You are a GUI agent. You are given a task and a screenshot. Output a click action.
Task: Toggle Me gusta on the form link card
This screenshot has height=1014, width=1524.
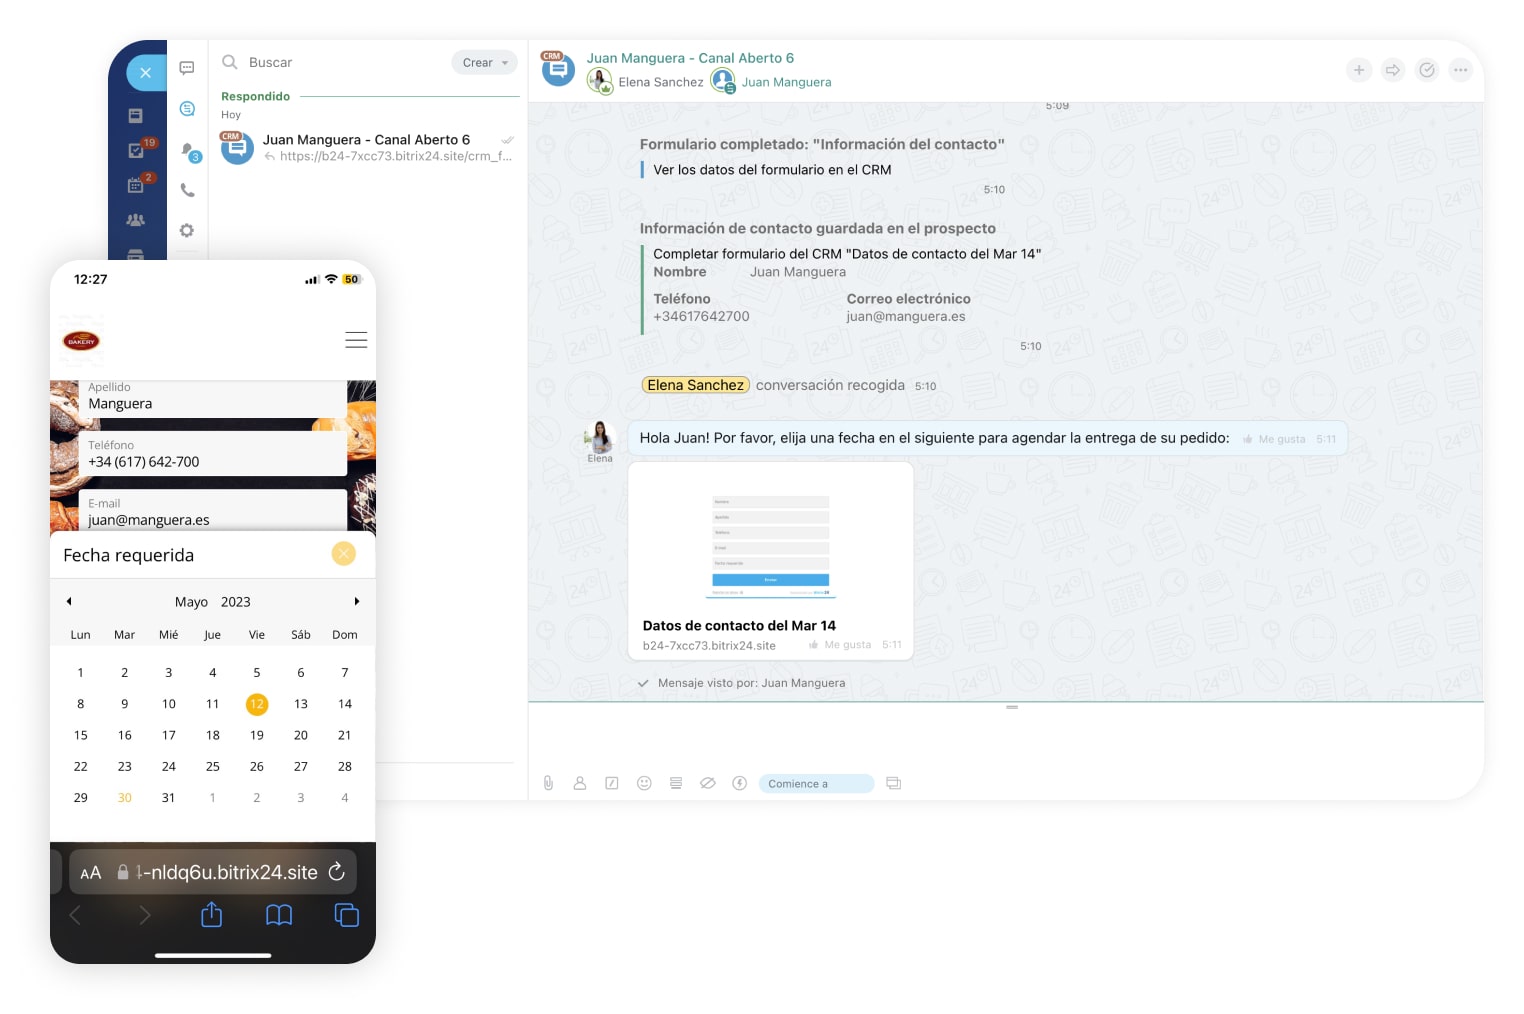coord(840,645)
